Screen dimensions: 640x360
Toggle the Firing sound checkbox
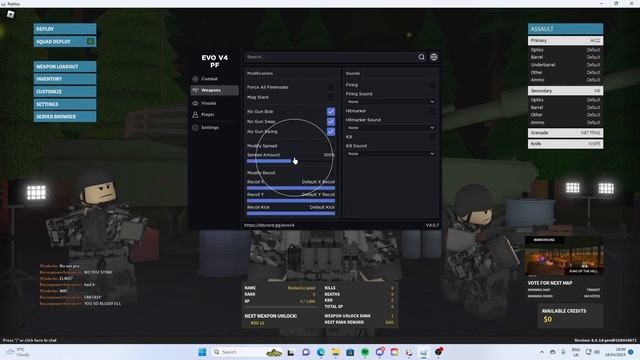pos(432,85)
